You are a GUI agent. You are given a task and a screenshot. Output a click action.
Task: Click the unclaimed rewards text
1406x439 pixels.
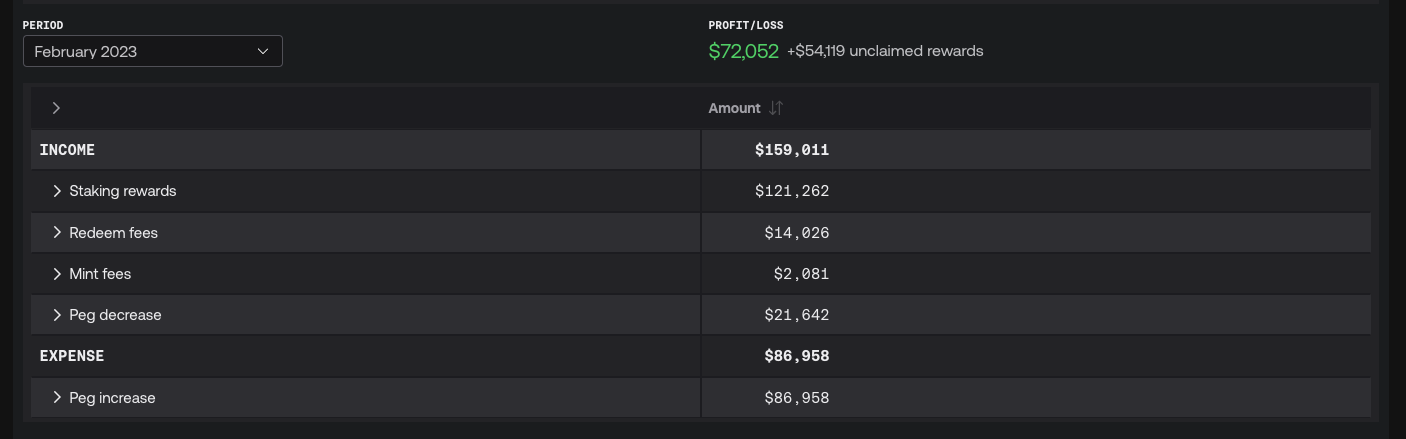pos(885,51)
